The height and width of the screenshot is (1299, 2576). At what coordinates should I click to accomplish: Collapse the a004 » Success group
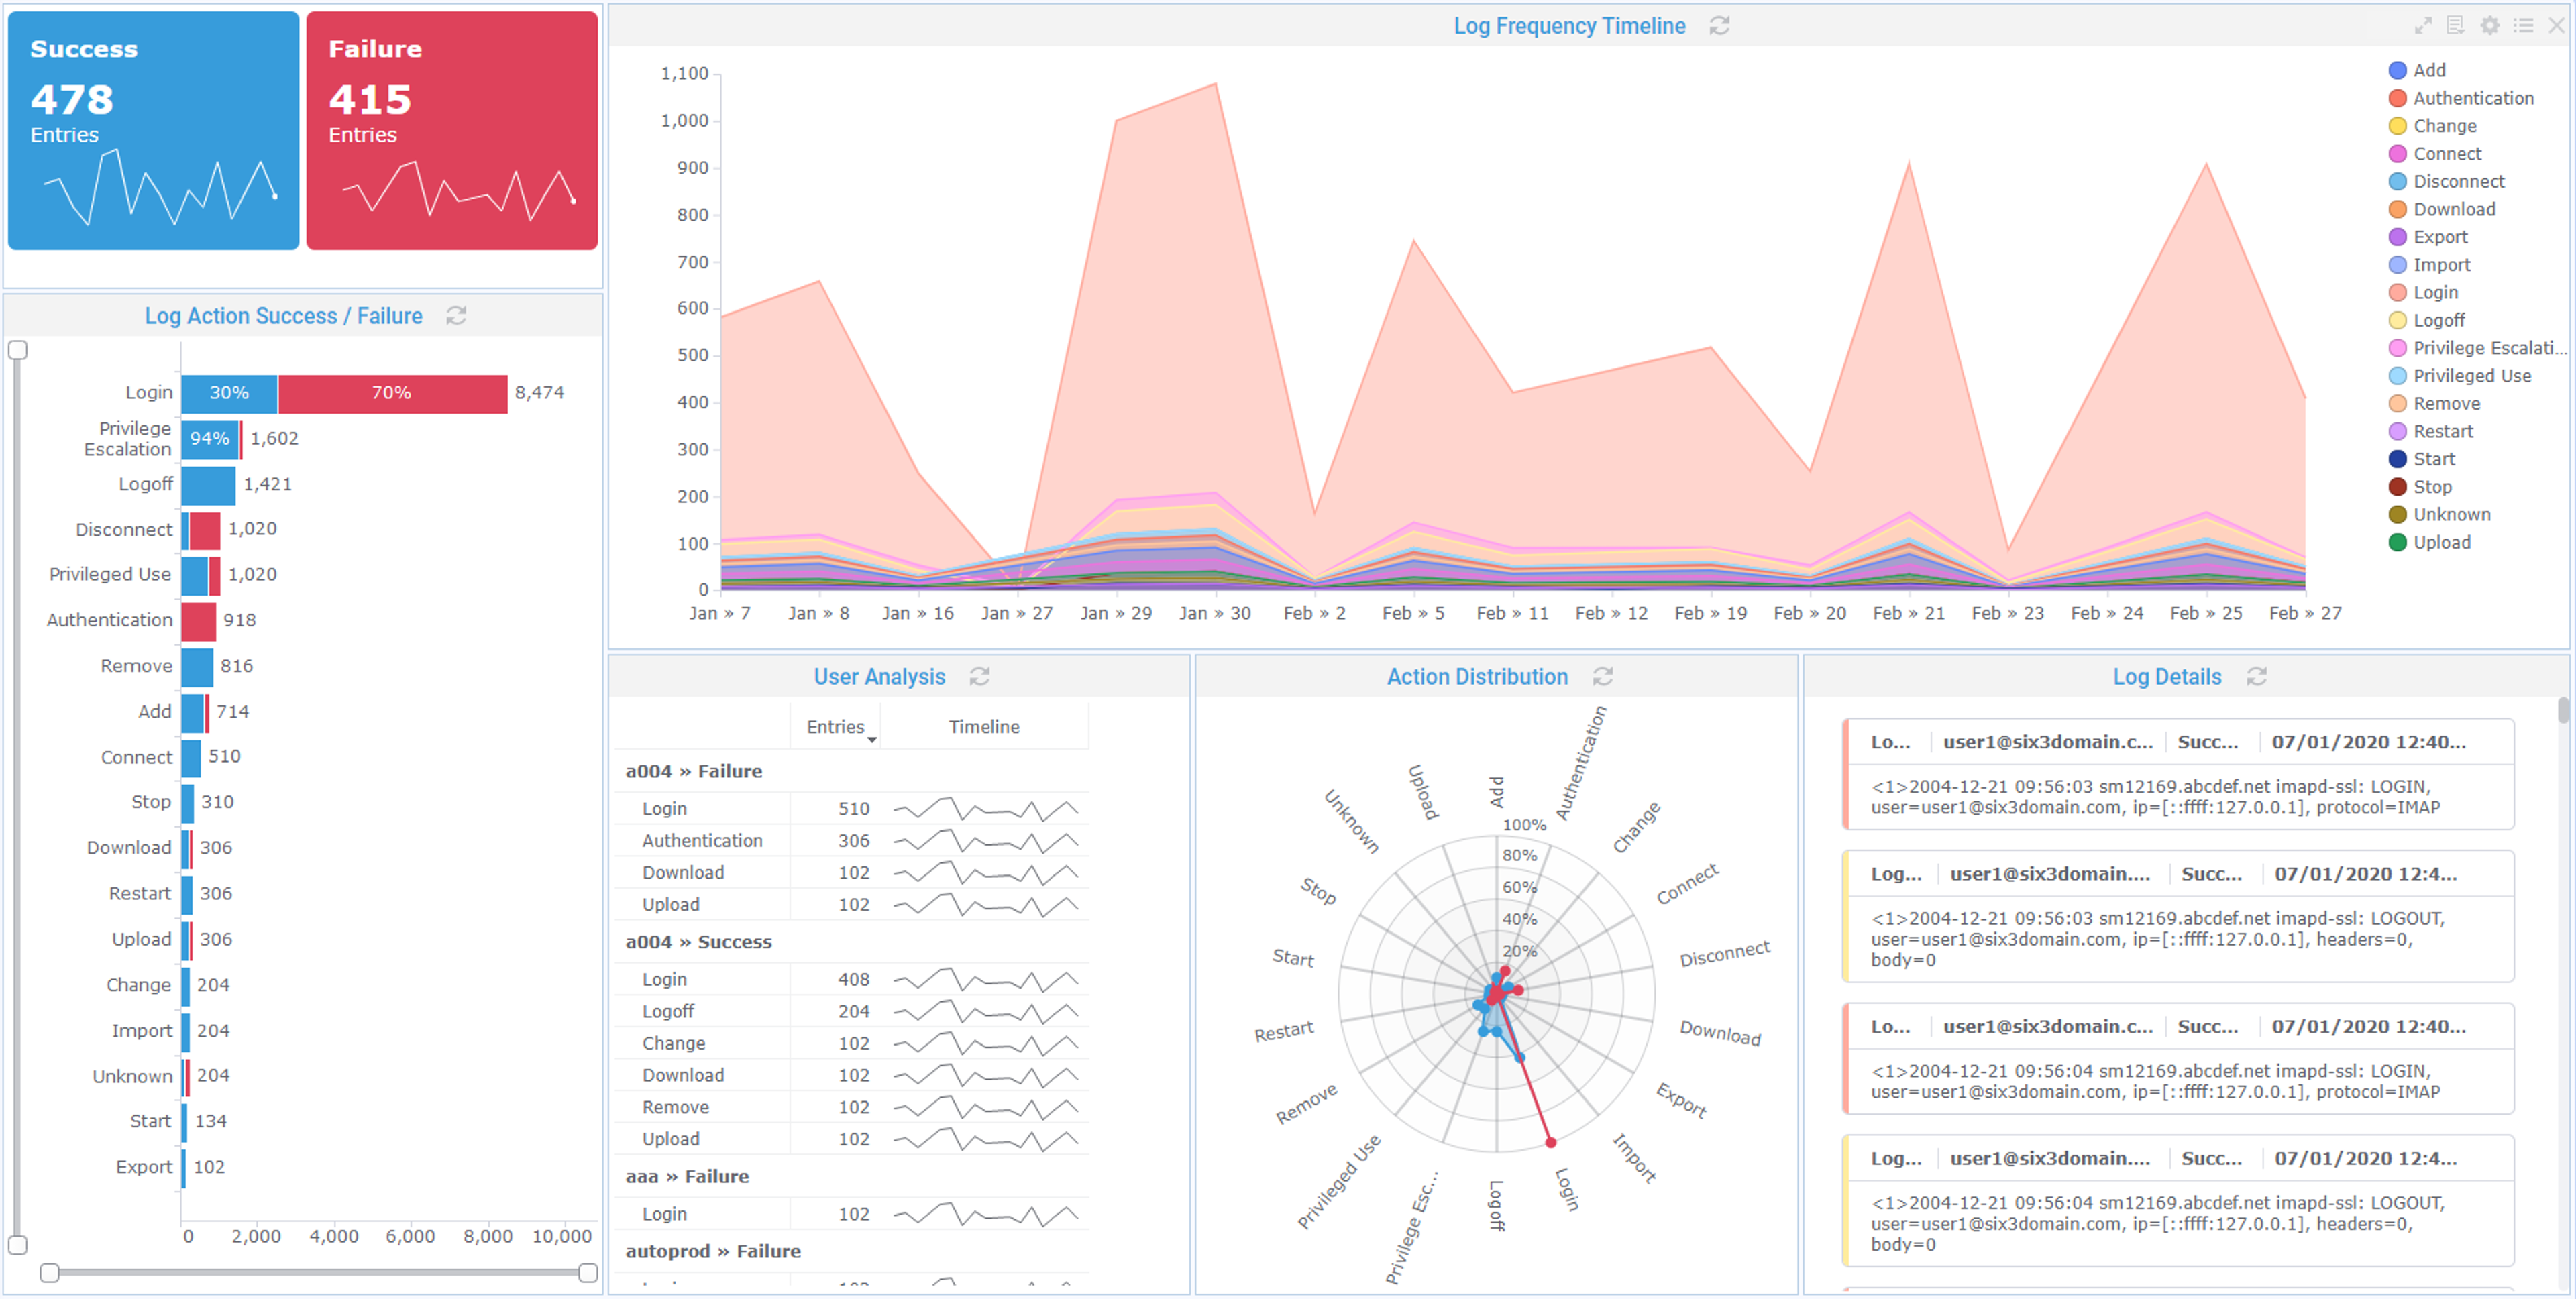coord(698,942)
